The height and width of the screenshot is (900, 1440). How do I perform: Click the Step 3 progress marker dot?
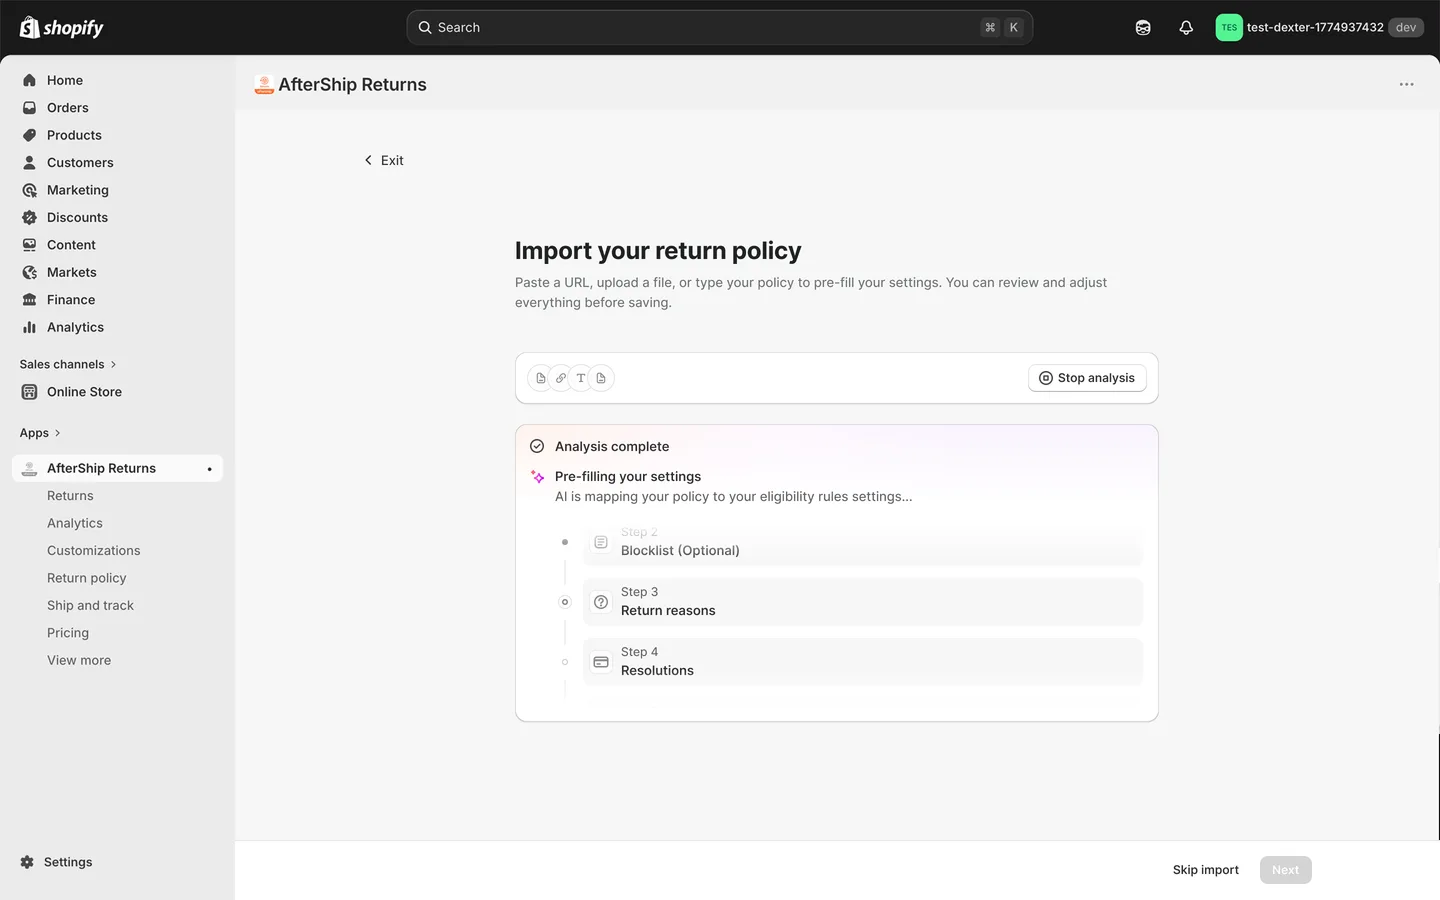click(x=565, y=602)
